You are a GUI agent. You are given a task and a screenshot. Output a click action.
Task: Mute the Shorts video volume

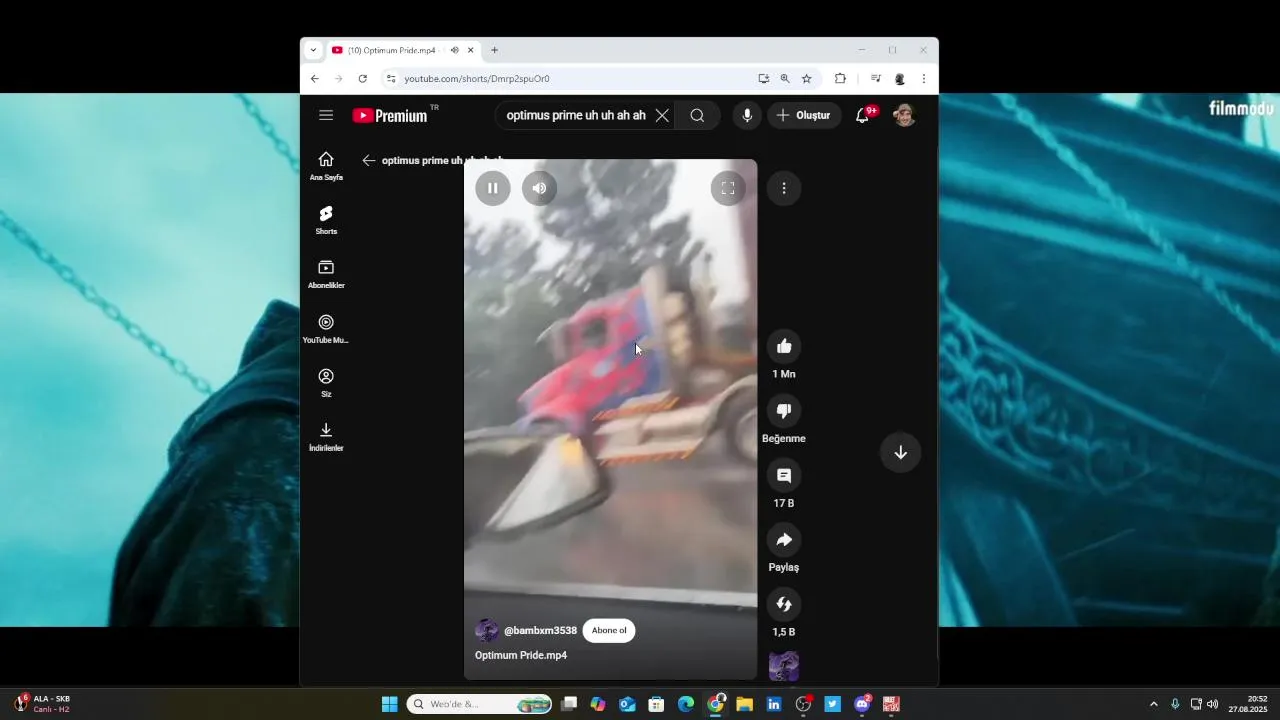pos(539,188)
